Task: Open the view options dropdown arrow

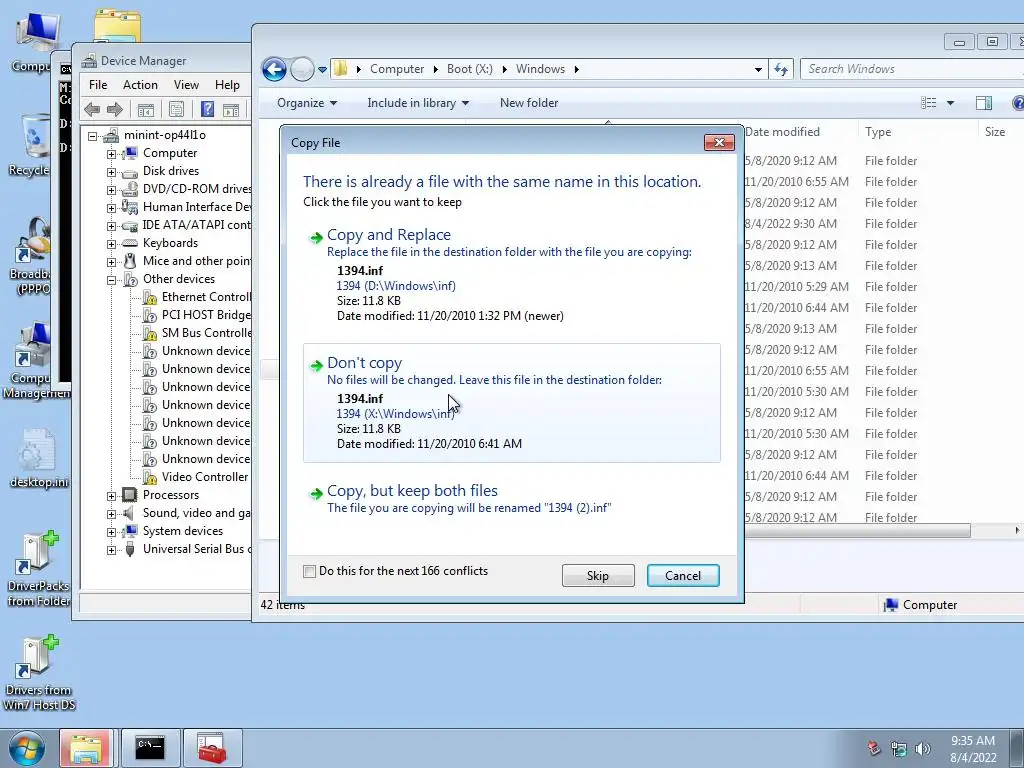Action: click(x=950, y=103)
